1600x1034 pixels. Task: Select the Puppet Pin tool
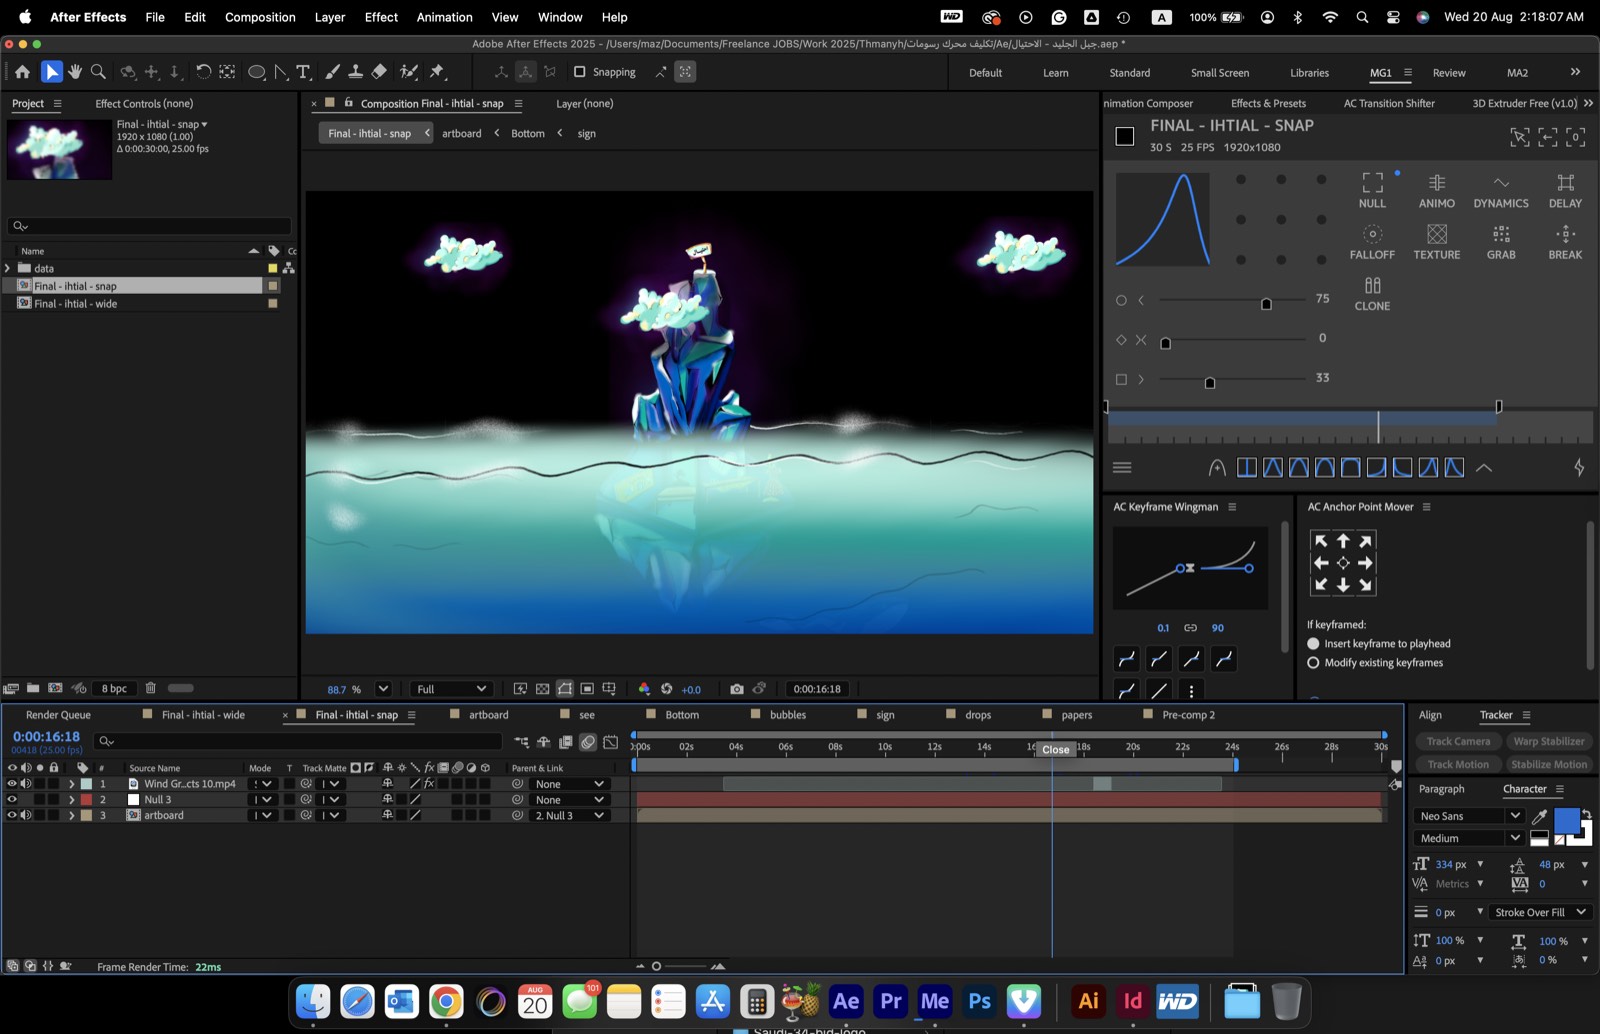coord(437,72)
